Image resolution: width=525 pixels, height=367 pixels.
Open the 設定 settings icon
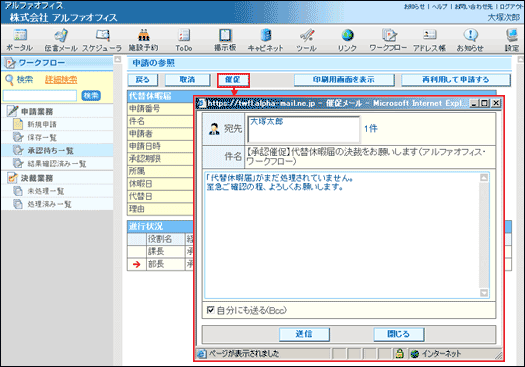click(512, 35)
